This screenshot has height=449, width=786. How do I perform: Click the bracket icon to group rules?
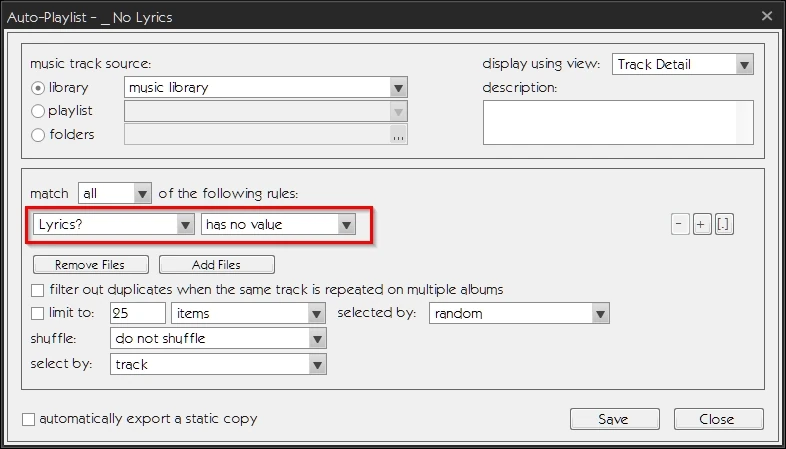pos(724,225)
